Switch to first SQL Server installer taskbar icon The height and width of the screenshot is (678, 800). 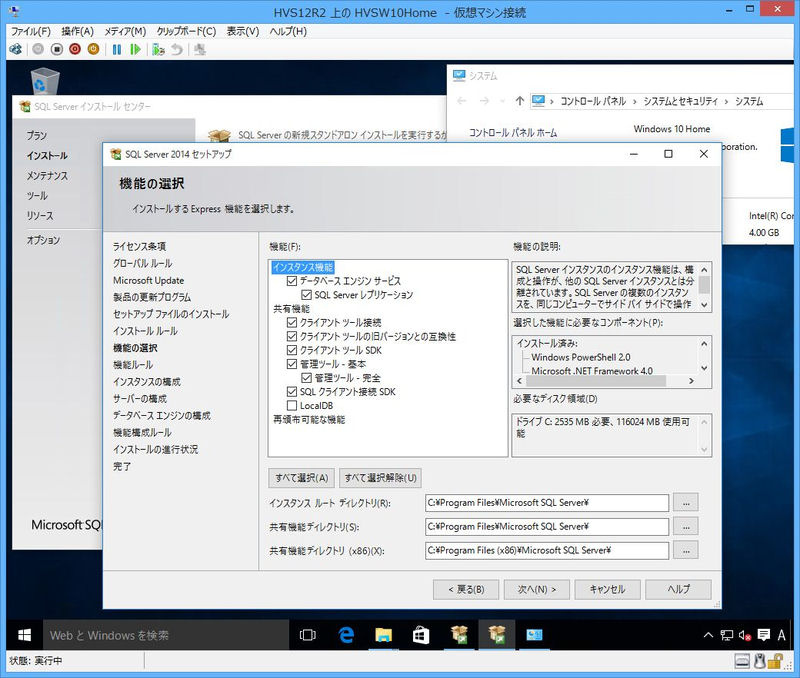(459, 635)
